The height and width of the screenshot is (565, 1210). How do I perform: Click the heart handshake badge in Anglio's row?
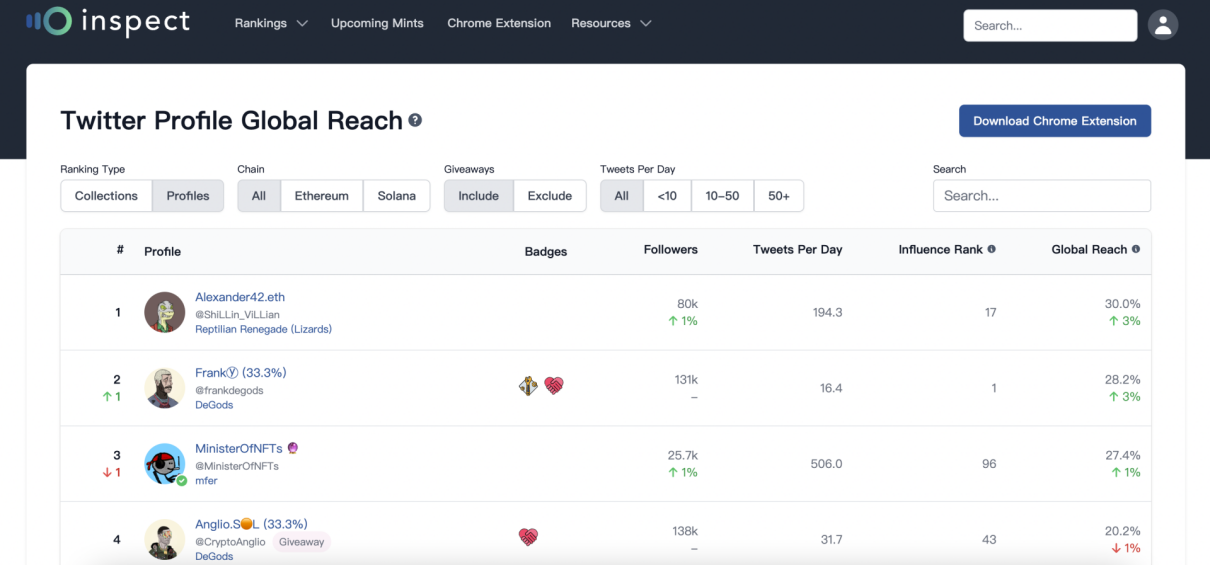529,538
